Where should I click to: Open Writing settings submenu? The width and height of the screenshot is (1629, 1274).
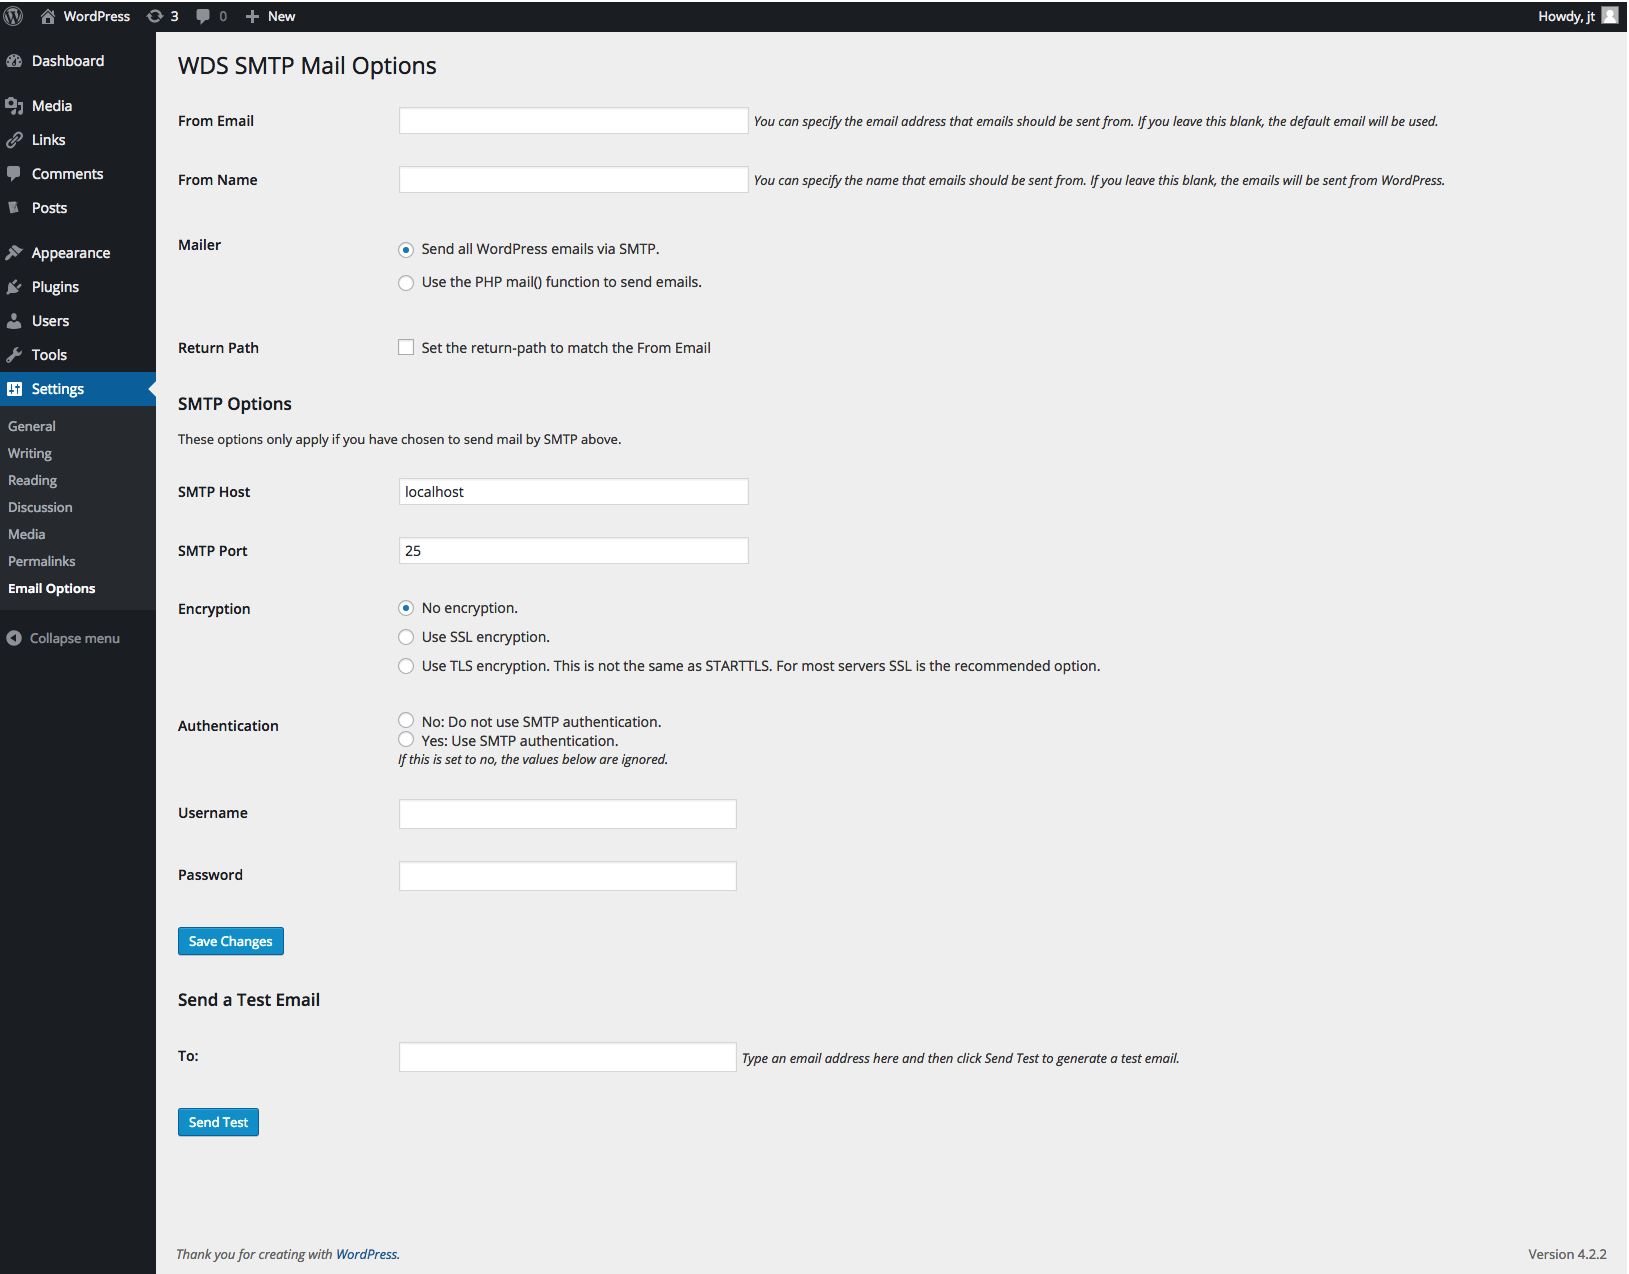30,453
